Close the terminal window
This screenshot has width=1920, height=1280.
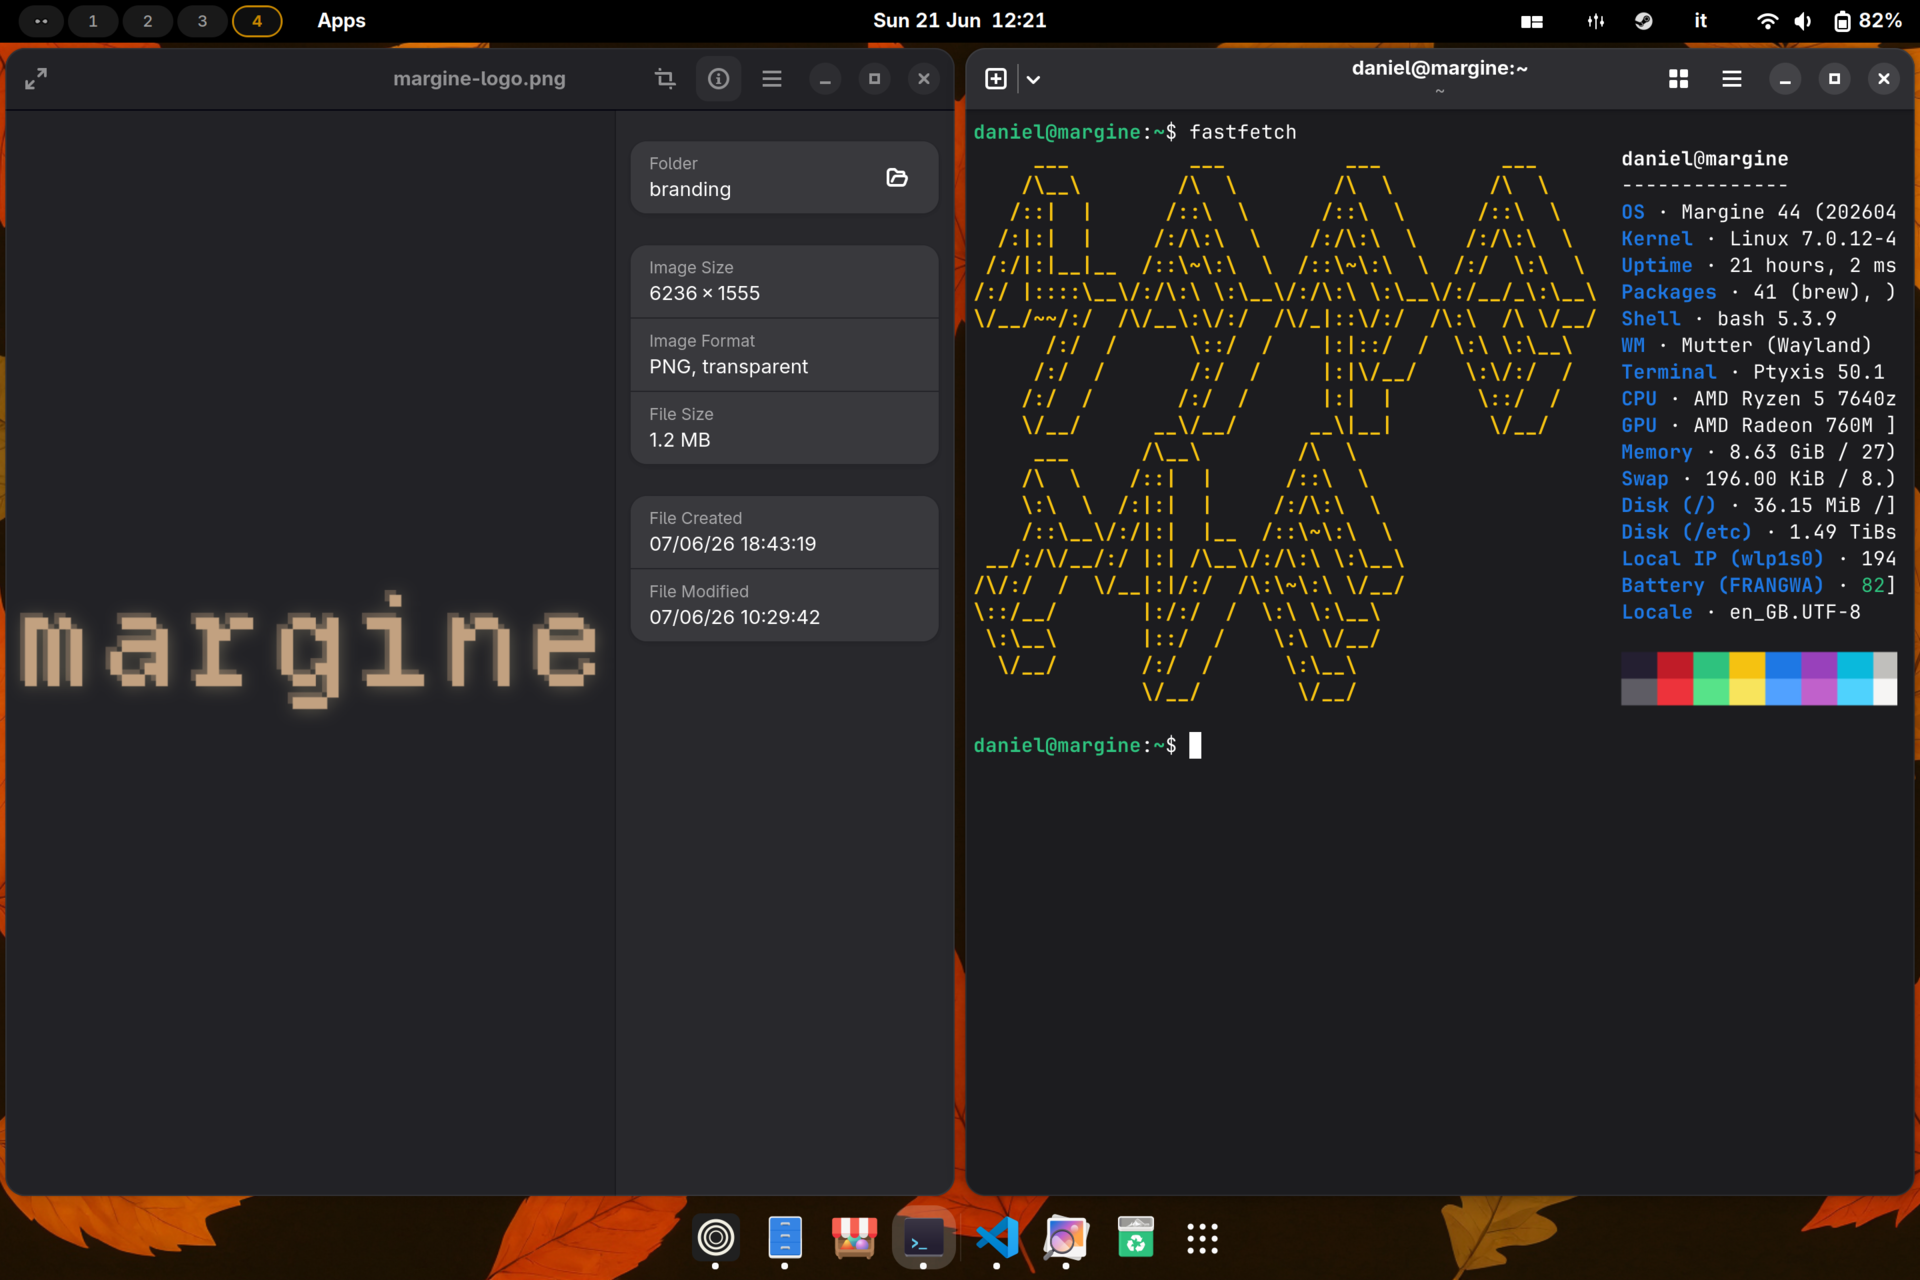1884,79
